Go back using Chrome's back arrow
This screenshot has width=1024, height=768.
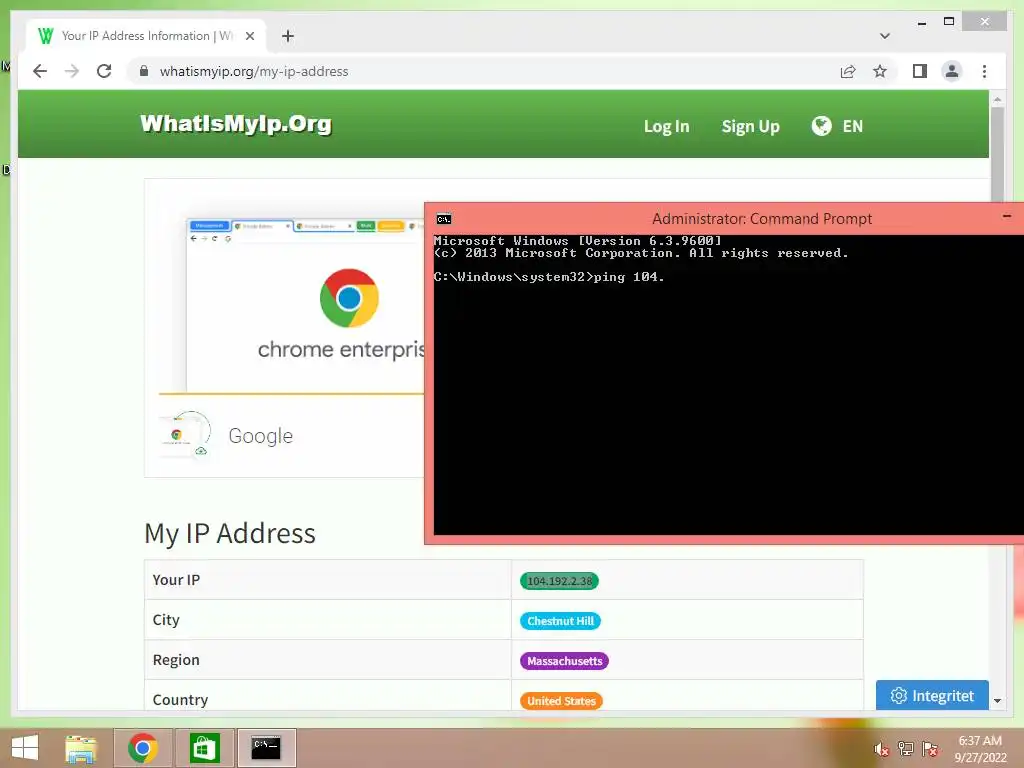click(40, 71)
